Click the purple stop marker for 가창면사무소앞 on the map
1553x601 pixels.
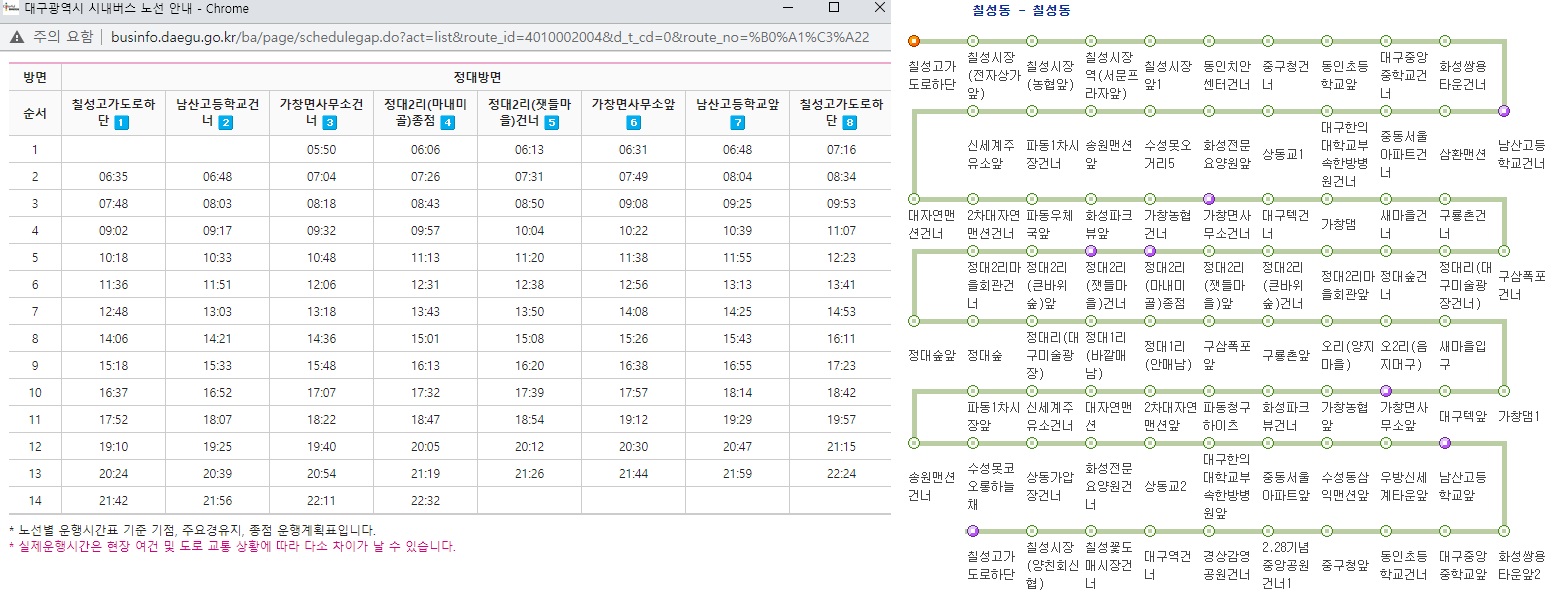click(x=1386, y=391)
